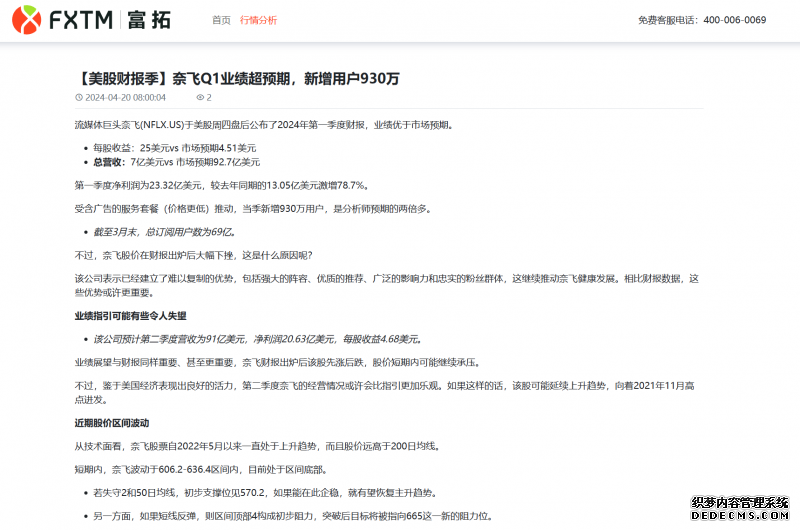Open the 行情分析 menu item
This screenshot has height=530, width=800.
(258, 20)
